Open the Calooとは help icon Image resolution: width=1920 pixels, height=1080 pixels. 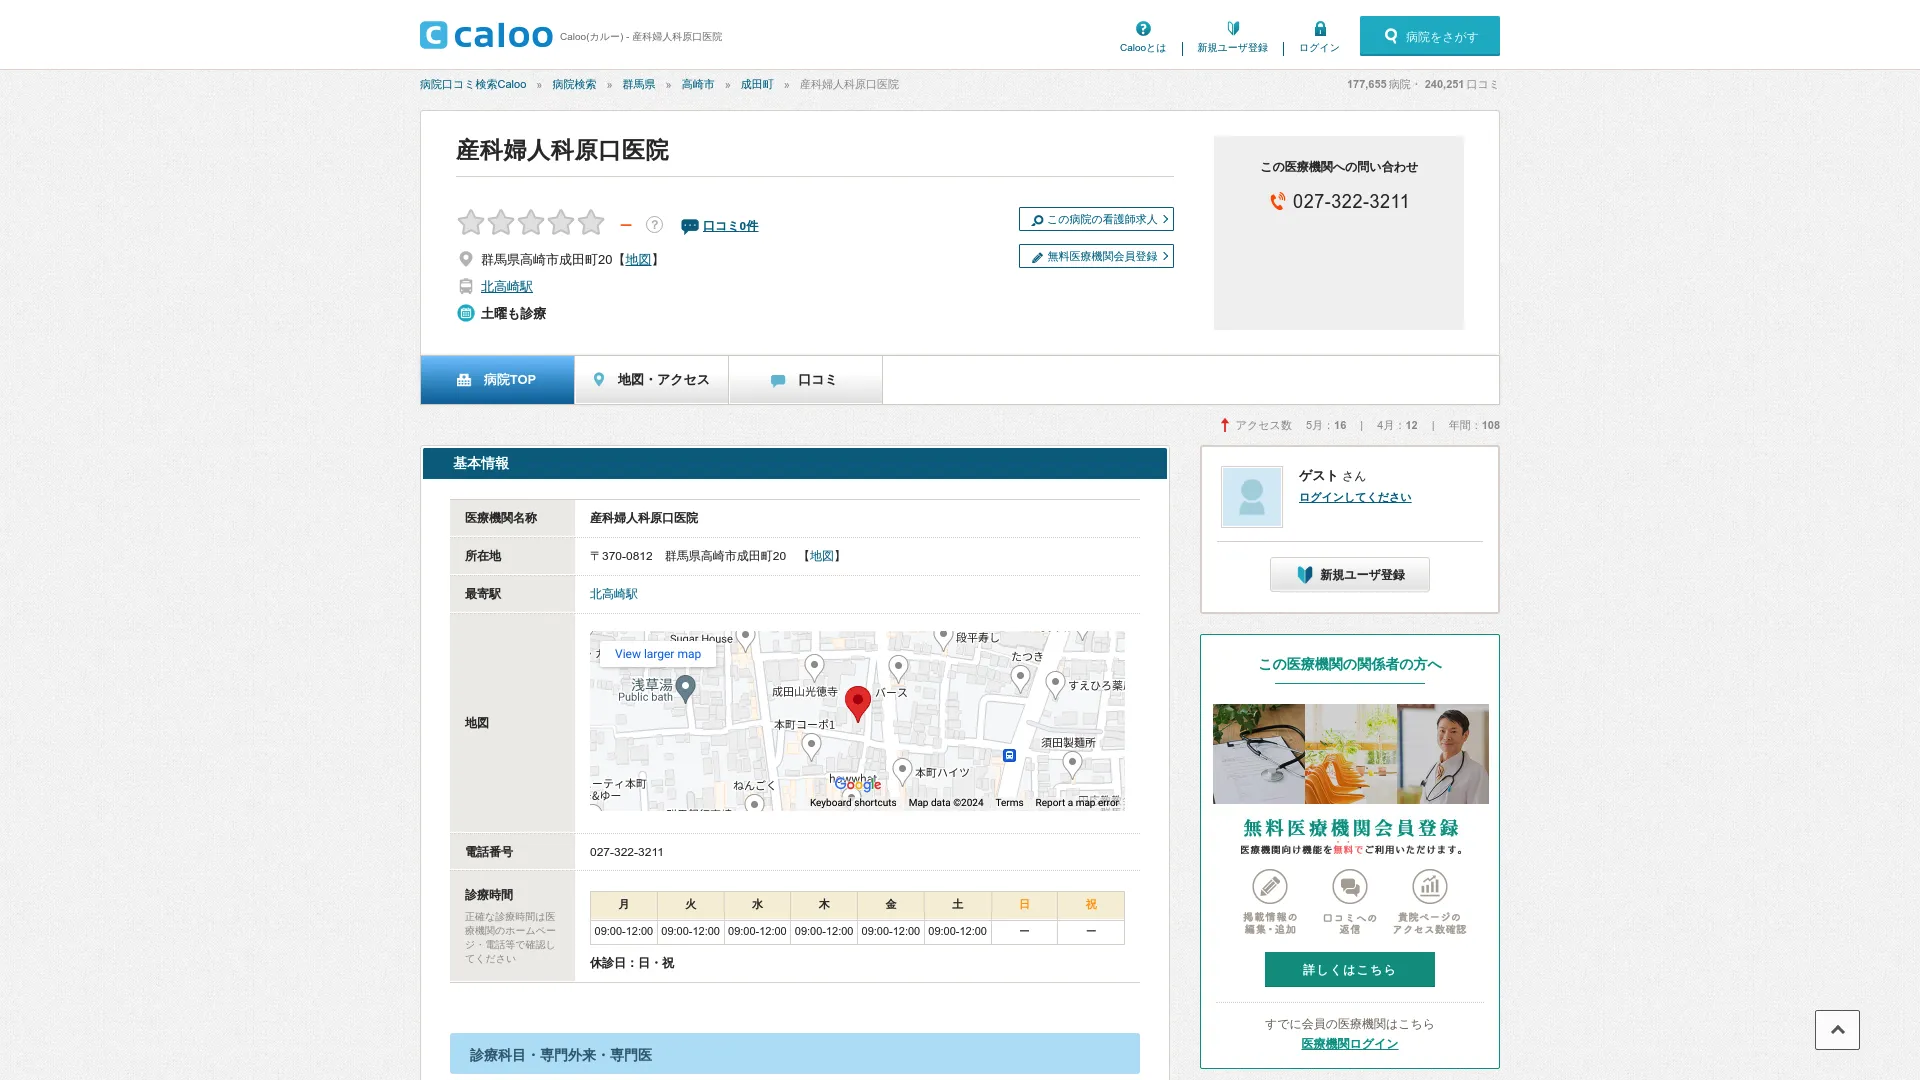(1143, 29)
